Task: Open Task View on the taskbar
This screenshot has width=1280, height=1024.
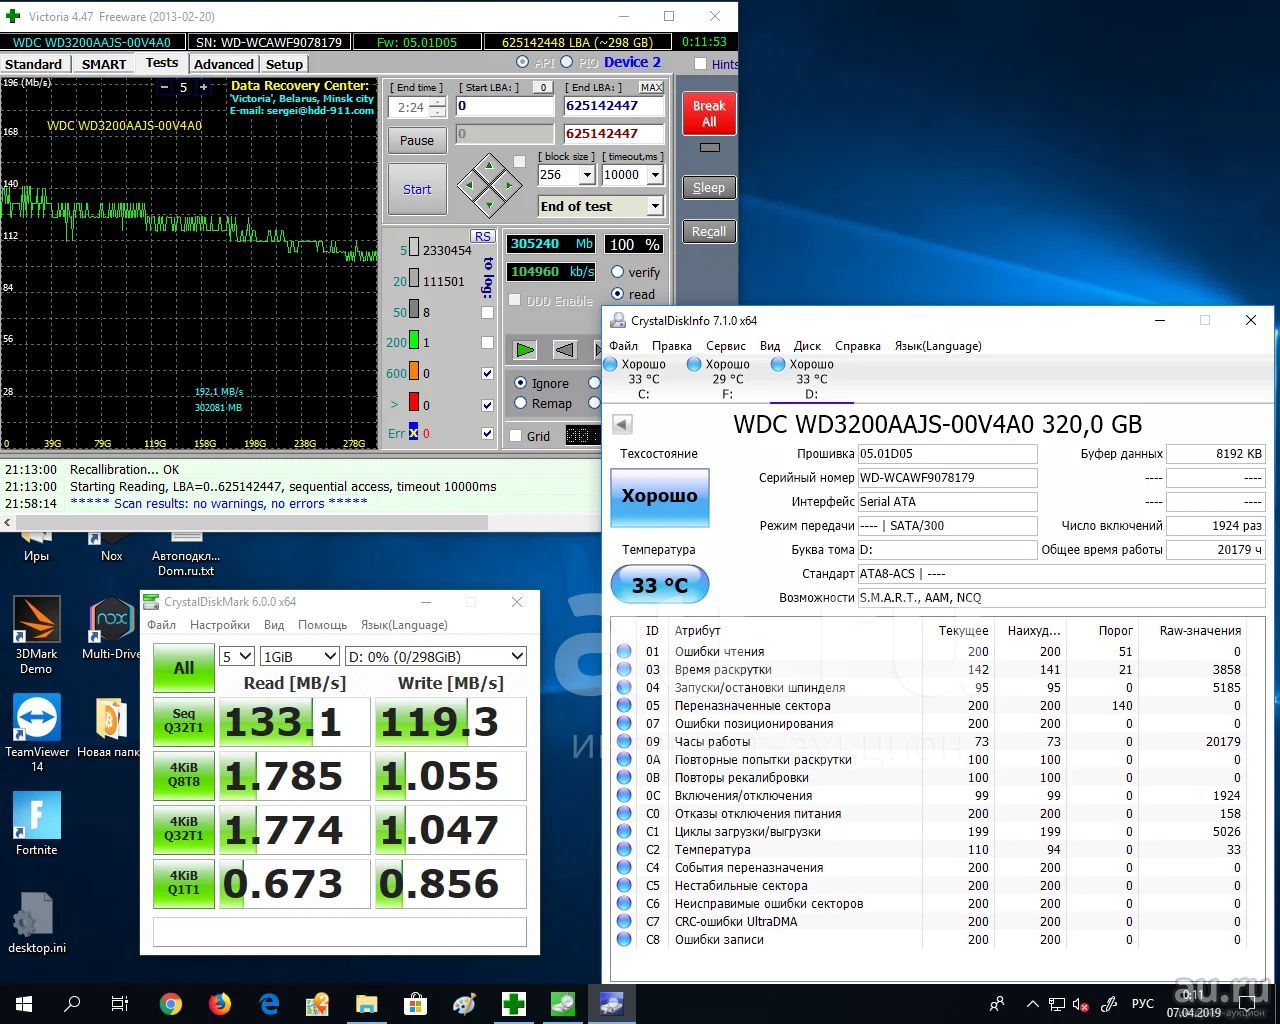Action: [119, 1004]
